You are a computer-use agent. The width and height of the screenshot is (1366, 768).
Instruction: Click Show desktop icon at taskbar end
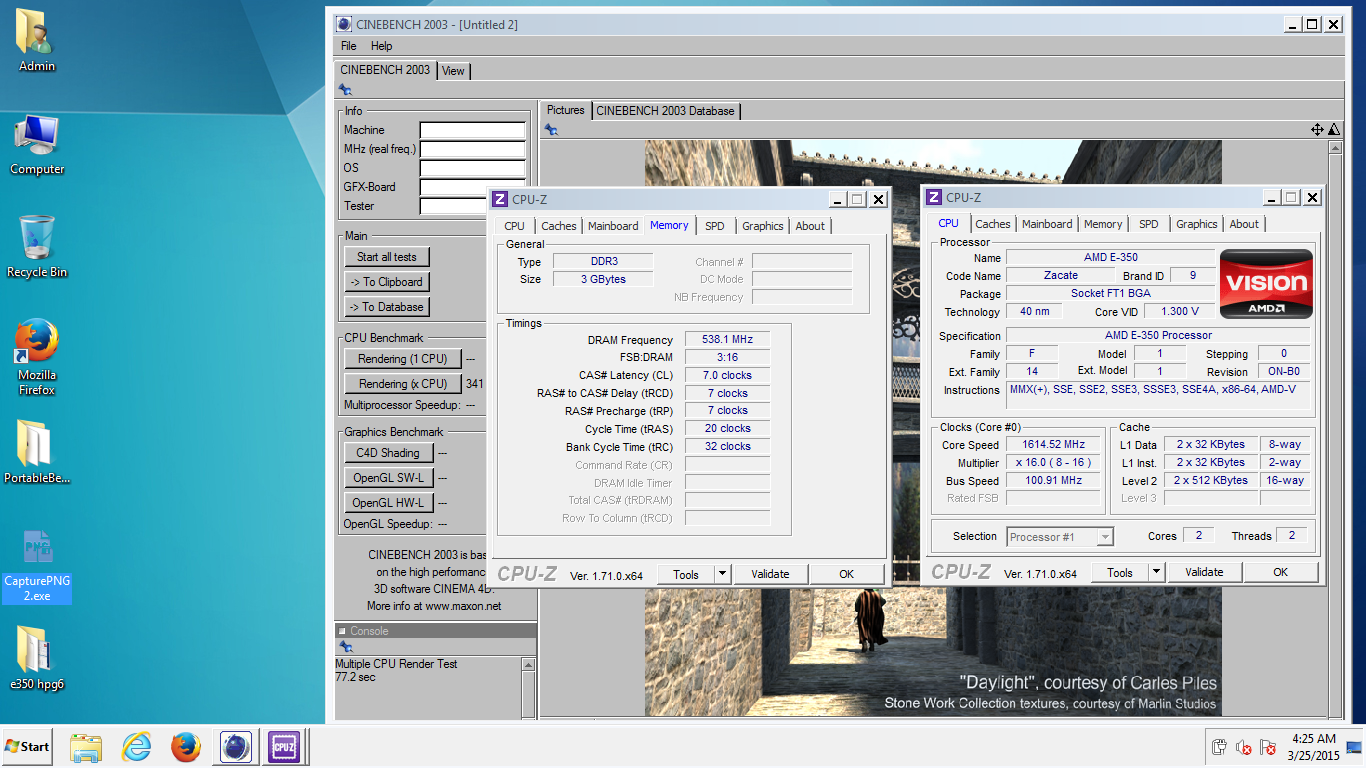pyautogui.click(x=1355, y=747)
